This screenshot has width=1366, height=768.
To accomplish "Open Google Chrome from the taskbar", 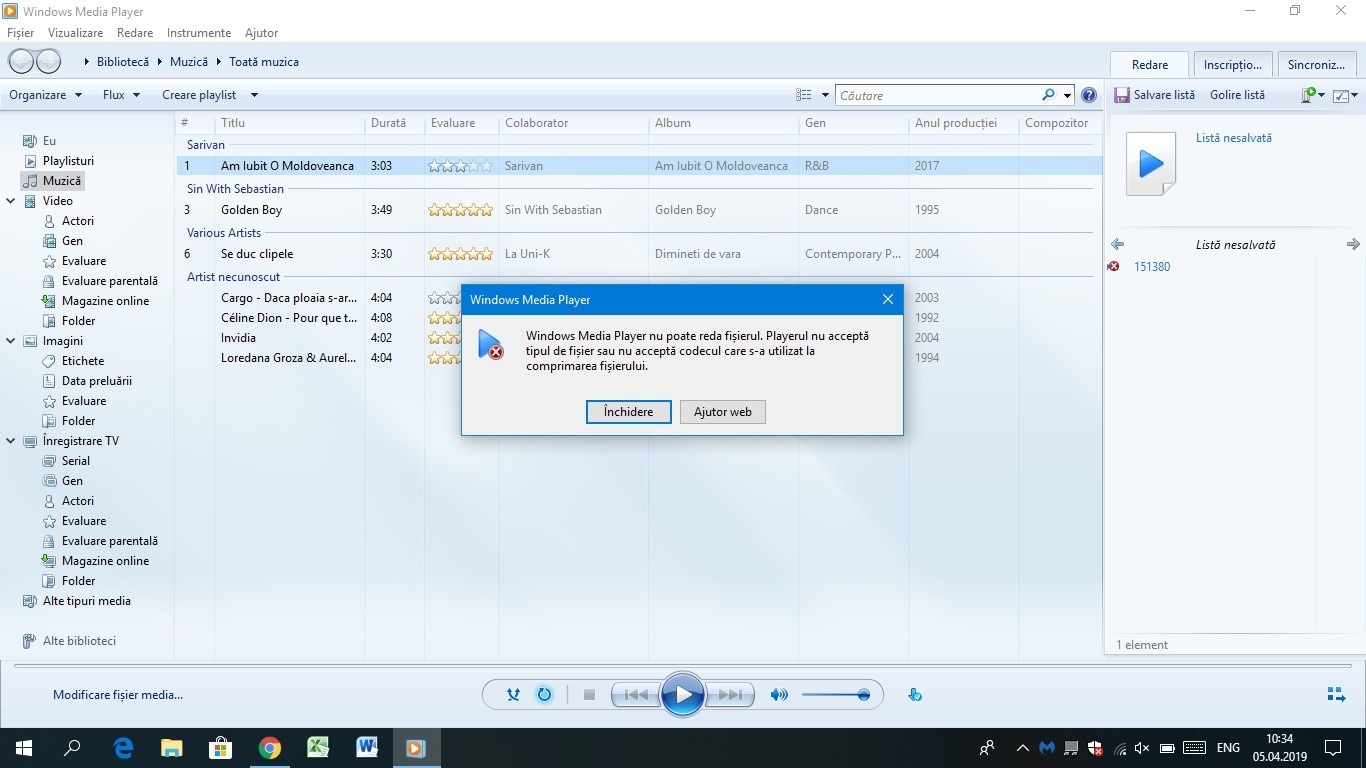I will (269, 747).
